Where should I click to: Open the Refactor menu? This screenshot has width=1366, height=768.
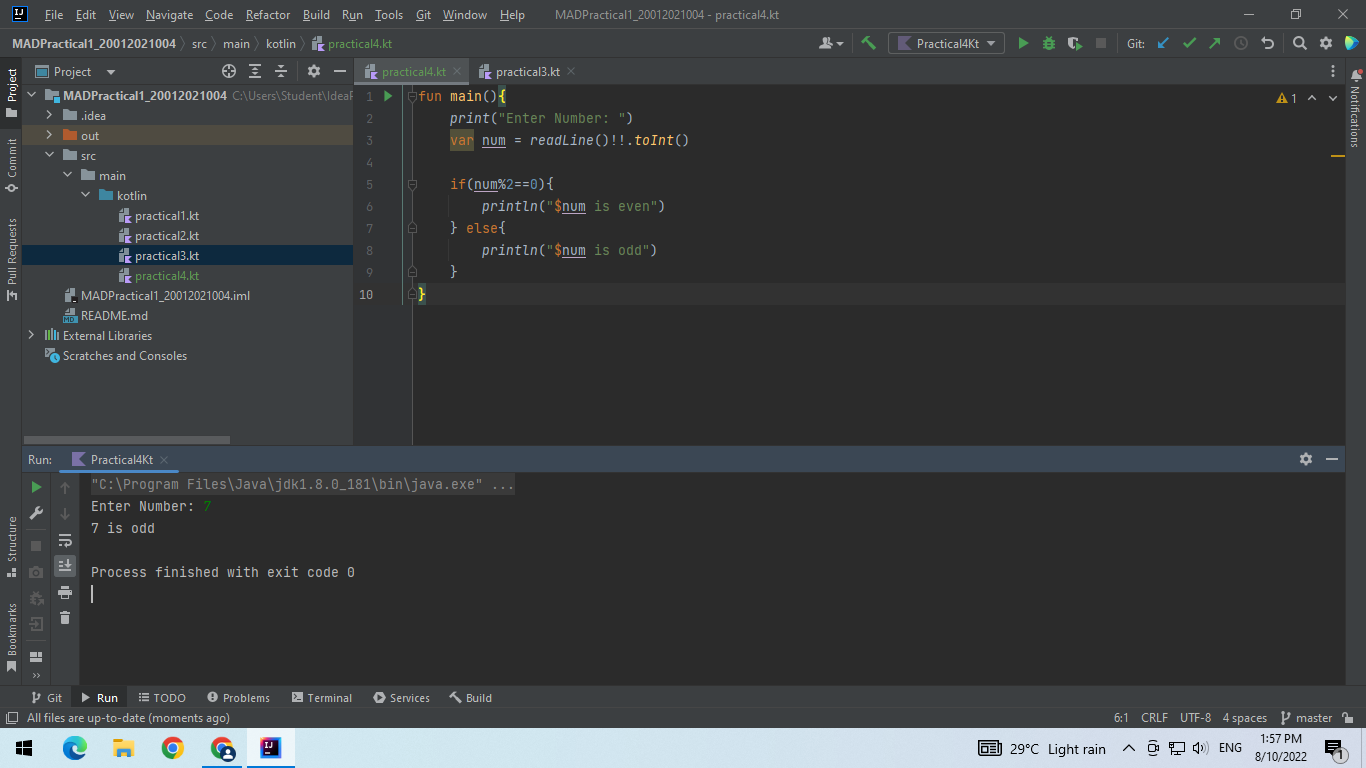click(267, 15)
